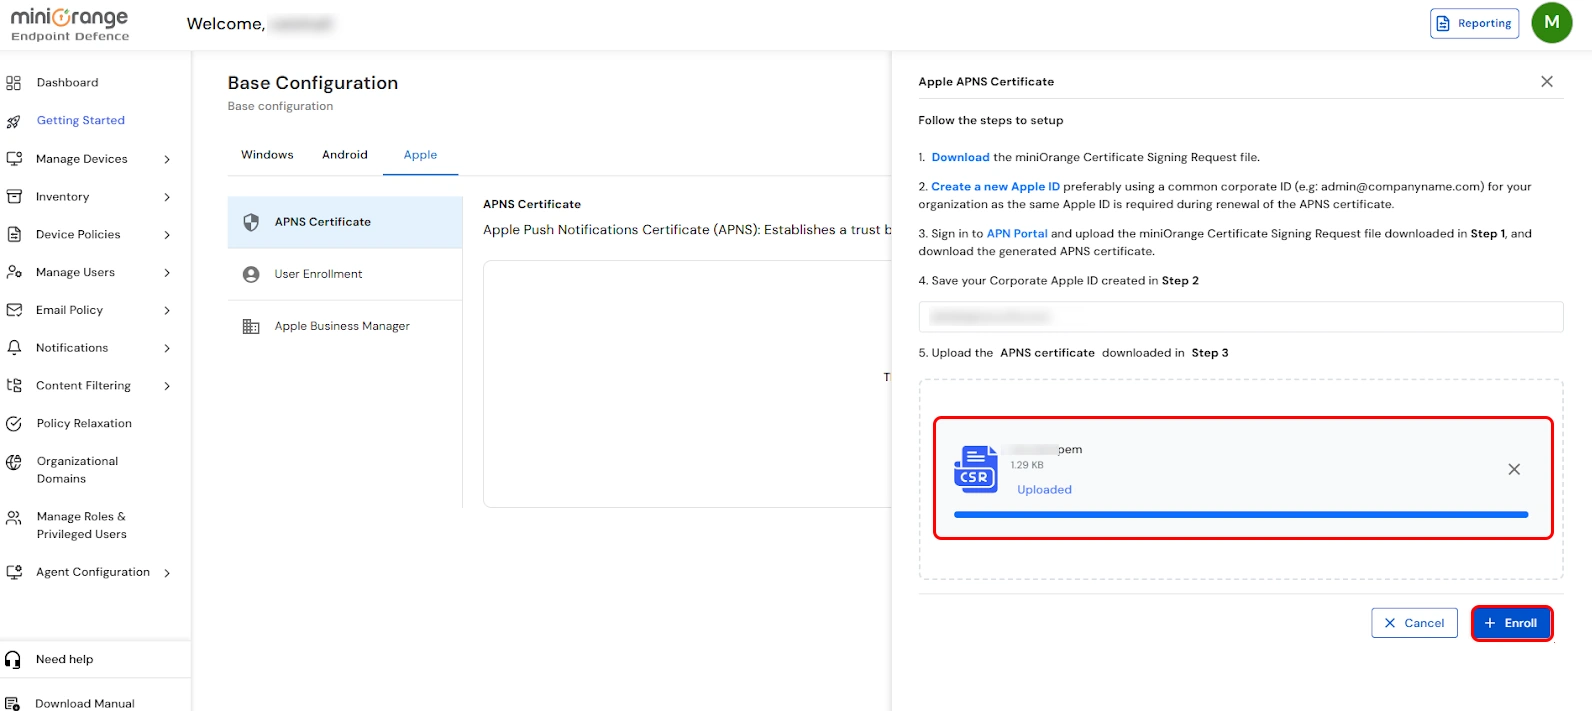Click the Download Manual book icon
The image size is (1592, 711).
[x=13, y=704]
